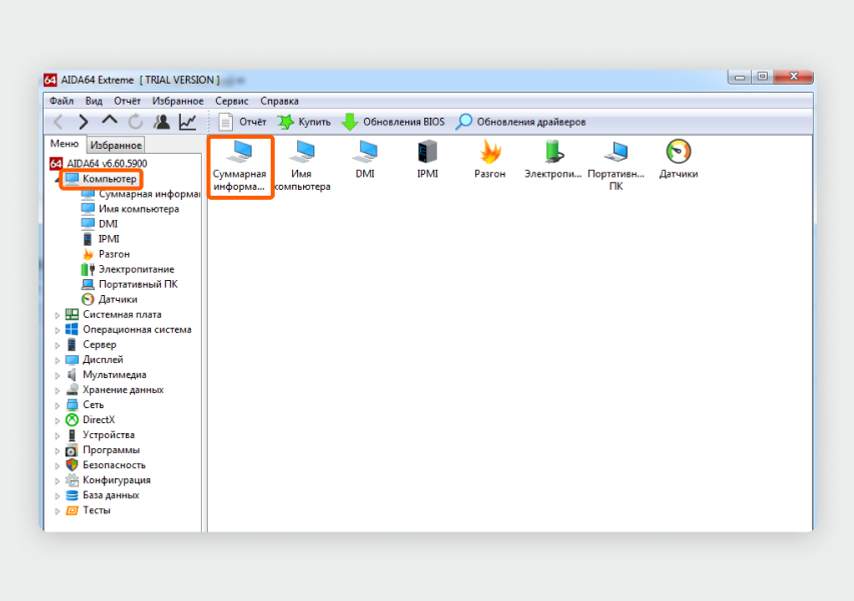Screen dimensions: 854x601
Task: Expand the Сервер node
Action: click(57, 345)
